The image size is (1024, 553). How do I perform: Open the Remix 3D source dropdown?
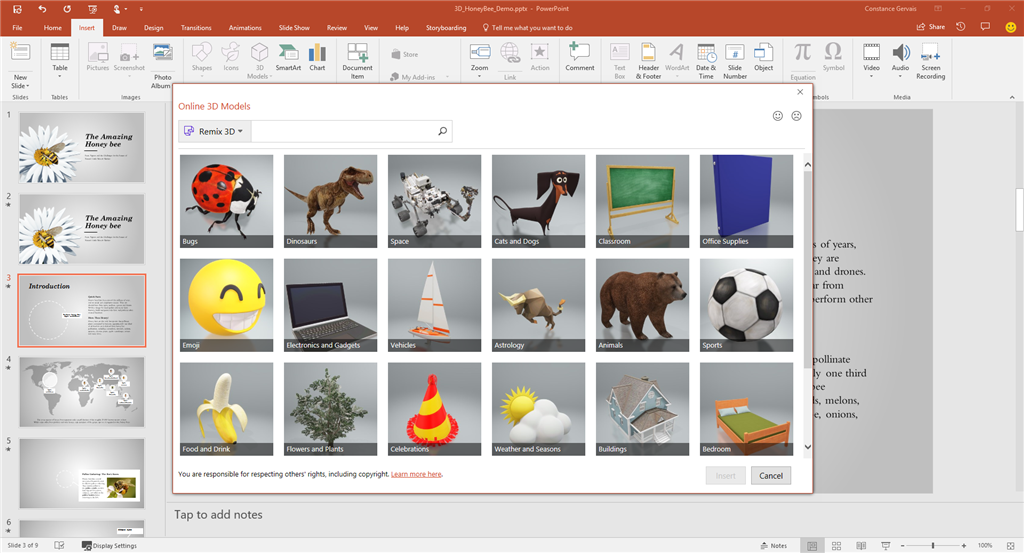[215, 131]
